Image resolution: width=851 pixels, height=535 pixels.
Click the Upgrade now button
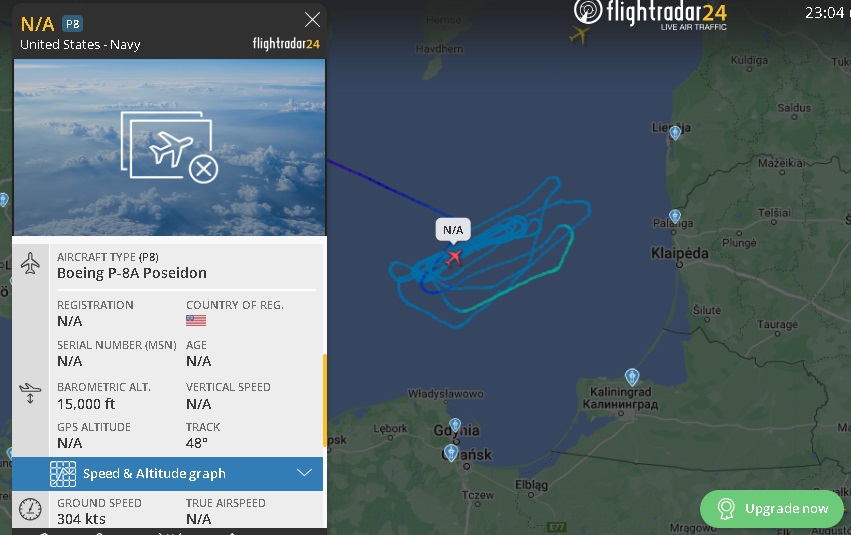[772, 508]
